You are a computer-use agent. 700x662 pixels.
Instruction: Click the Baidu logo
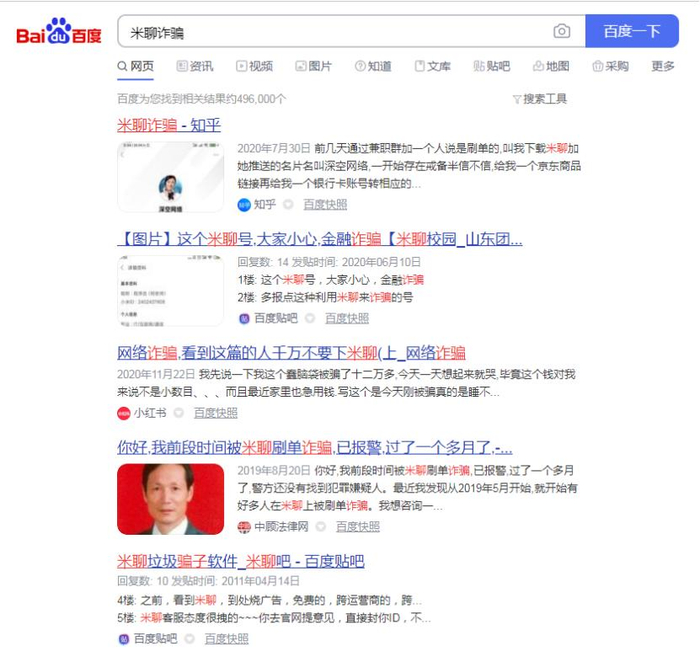click(59, 31)
